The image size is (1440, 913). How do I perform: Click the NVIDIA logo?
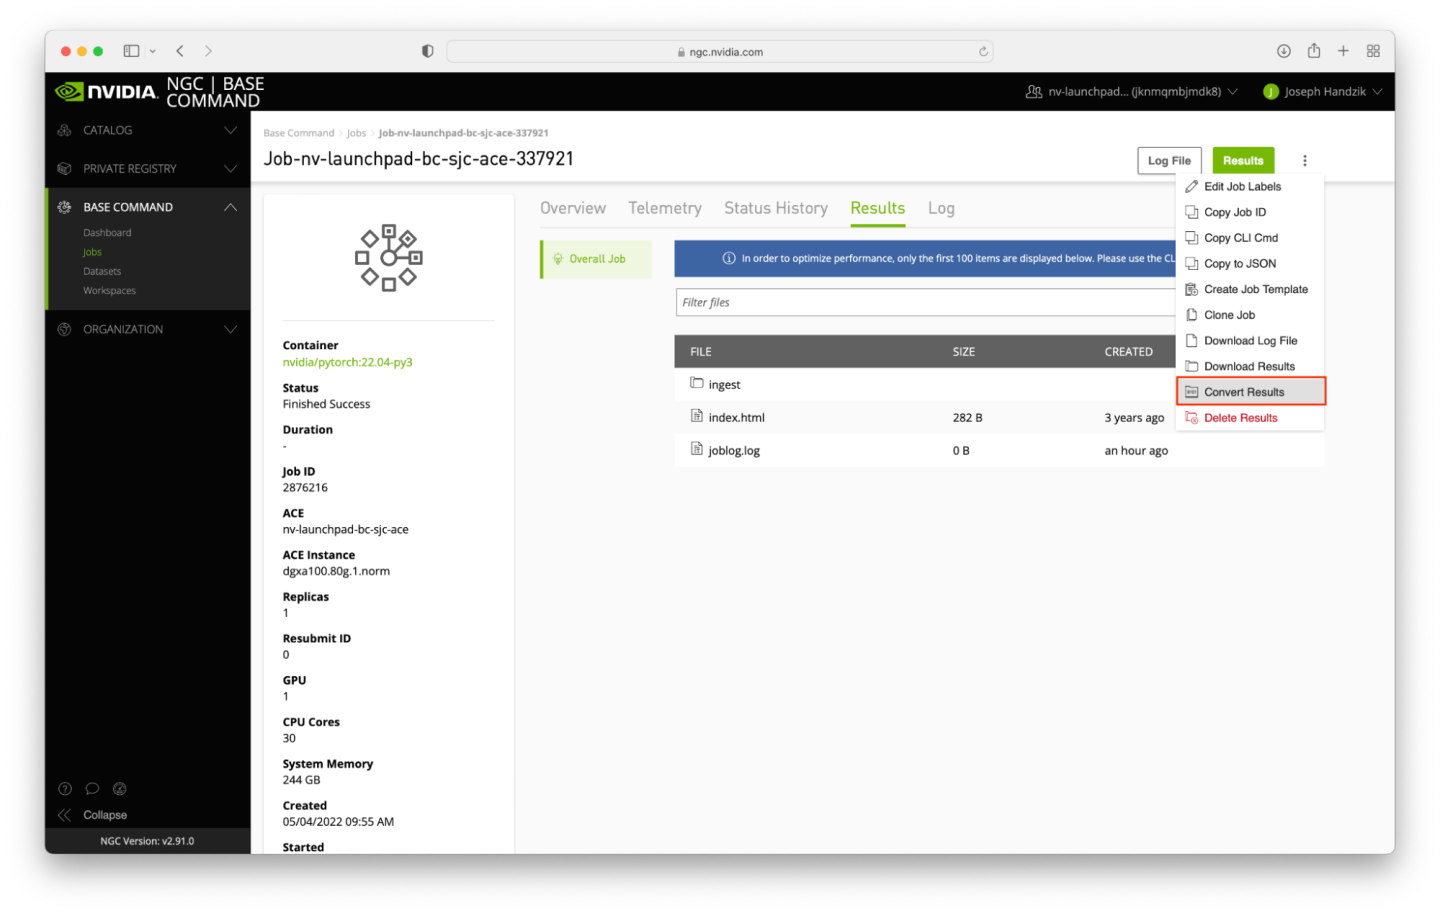(106, 92)
